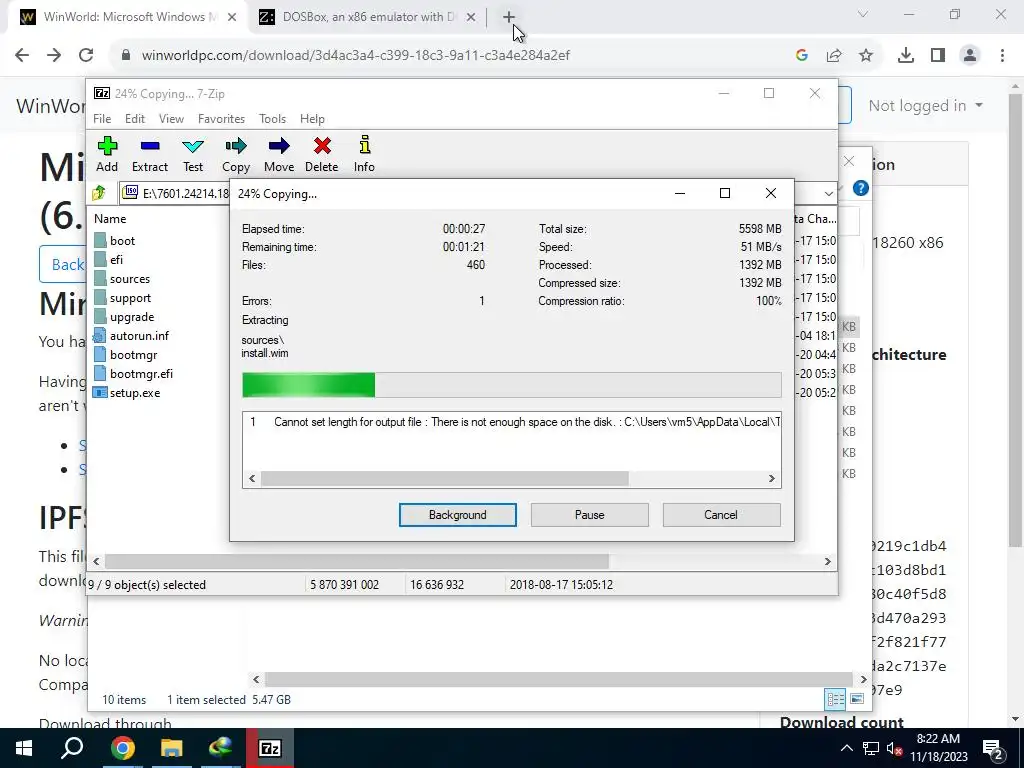
Task: Bookmark this page with star icon
Action: tap(866, 56)
